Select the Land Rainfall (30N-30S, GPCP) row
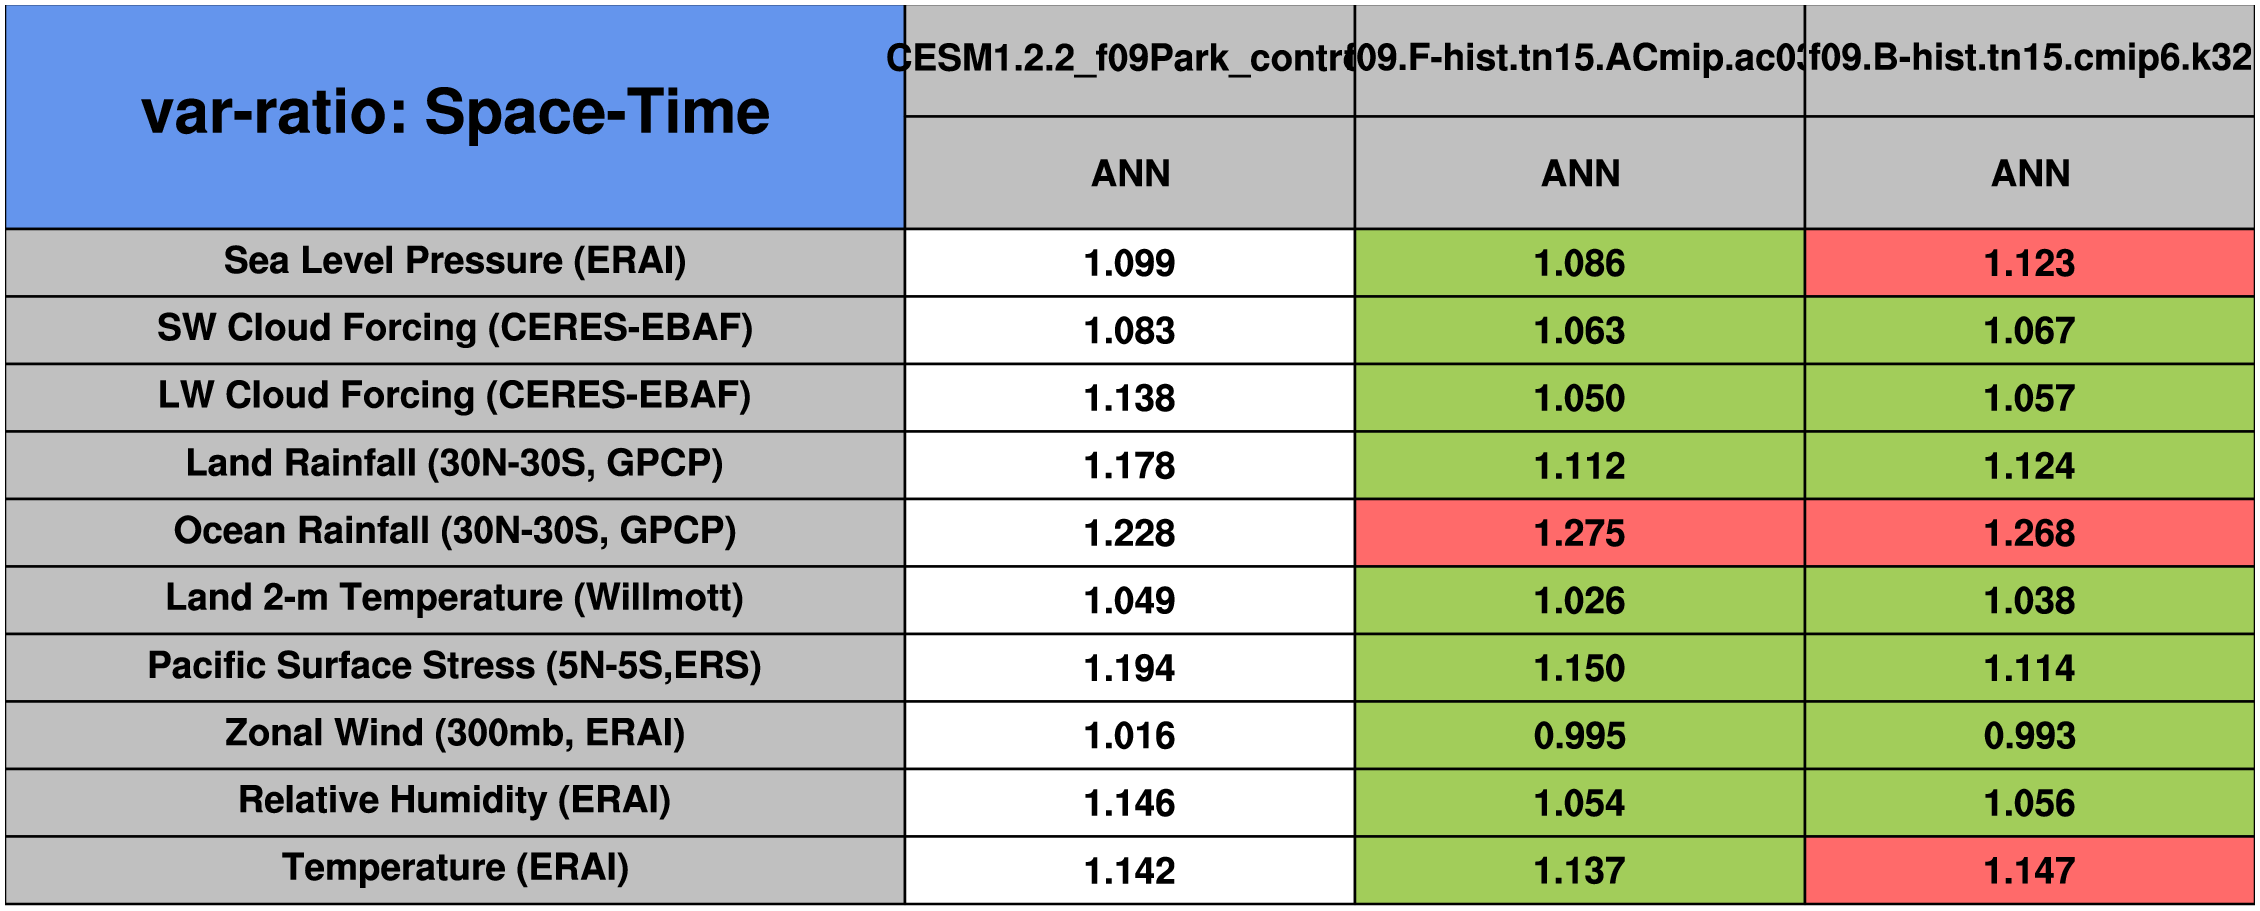2260x911 pixels. point(455,464)
